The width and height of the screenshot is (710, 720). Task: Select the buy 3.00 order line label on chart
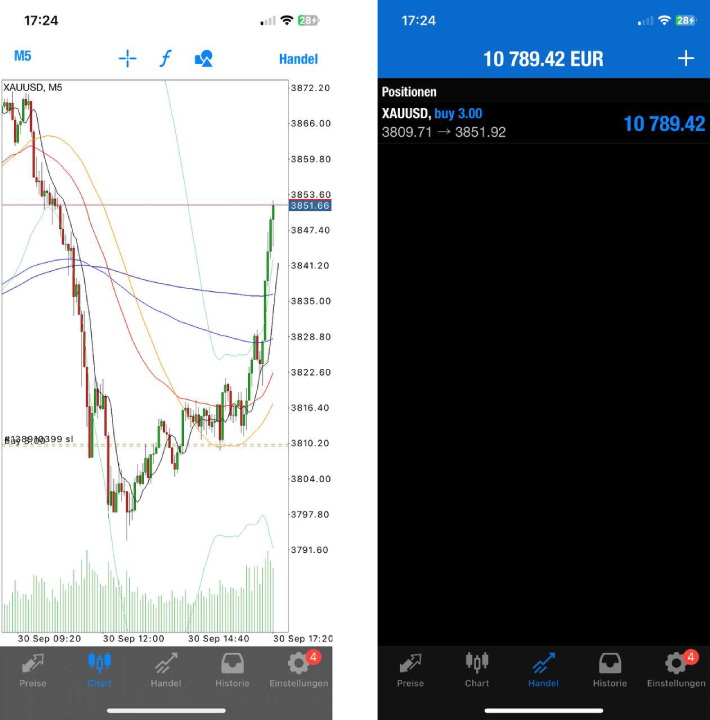pos(25,441)
